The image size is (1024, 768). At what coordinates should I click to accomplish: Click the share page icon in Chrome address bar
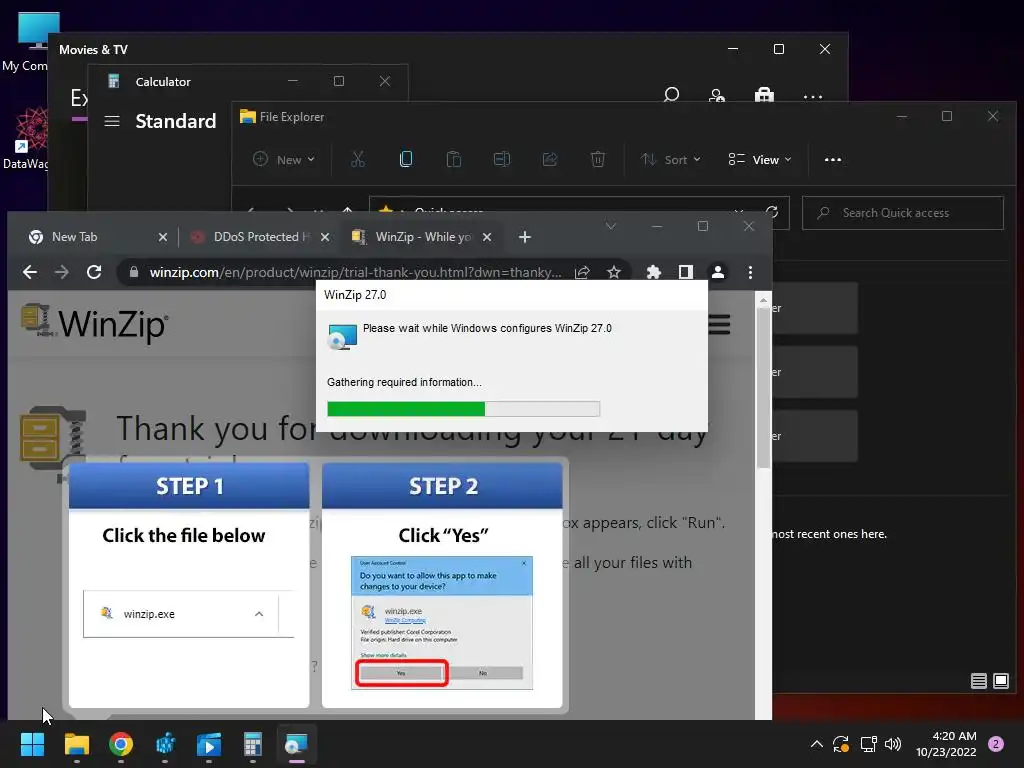(x=582, y=272)
